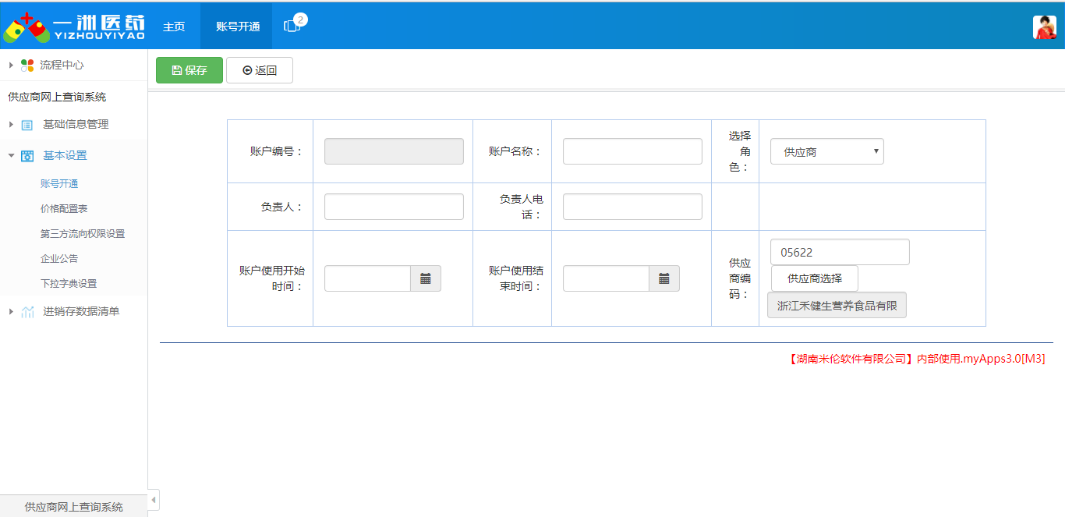1066x518 pixels.
Task: Click the 进销存数据清单 chart icon
Action: [27, 312]
